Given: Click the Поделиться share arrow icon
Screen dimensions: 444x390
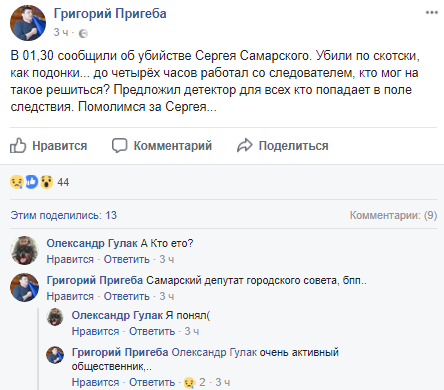Looking at the screenshot, I should [245, 145].
